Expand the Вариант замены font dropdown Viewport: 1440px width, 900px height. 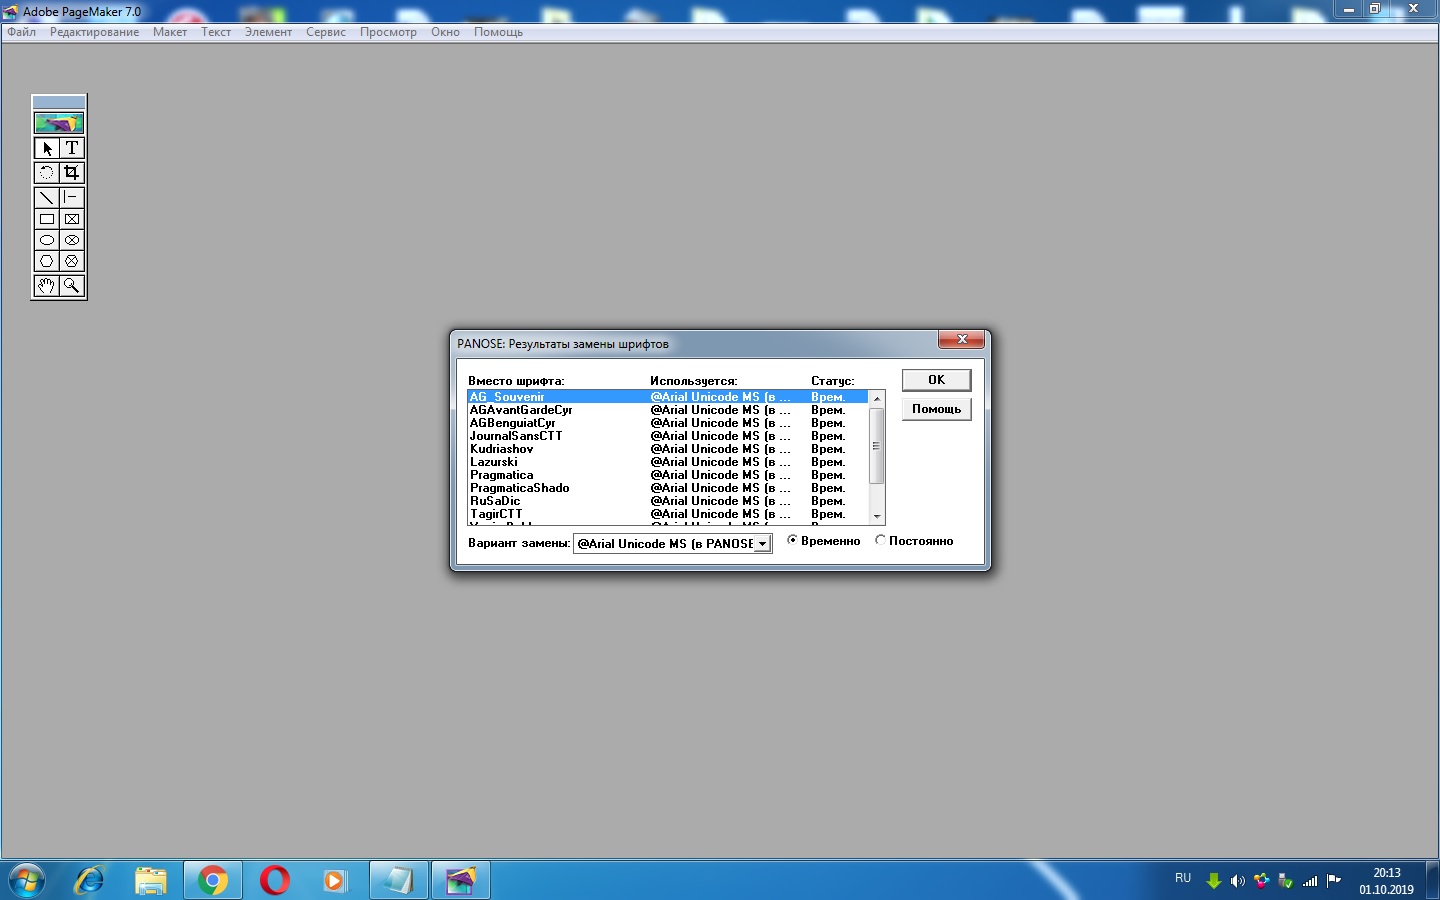pos(762,544)
